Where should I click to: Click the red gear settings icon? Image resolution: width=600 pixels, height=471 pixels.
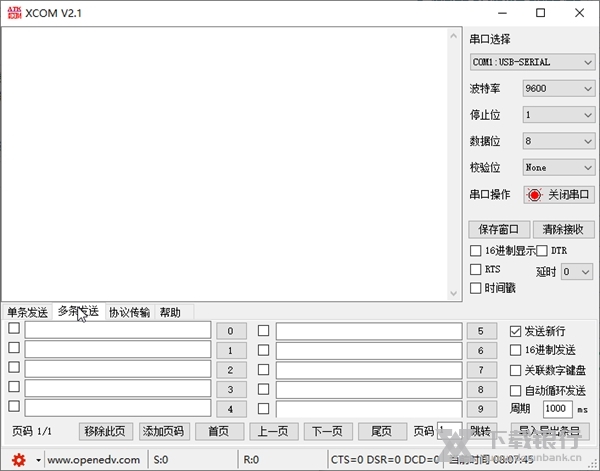(19, 460)
